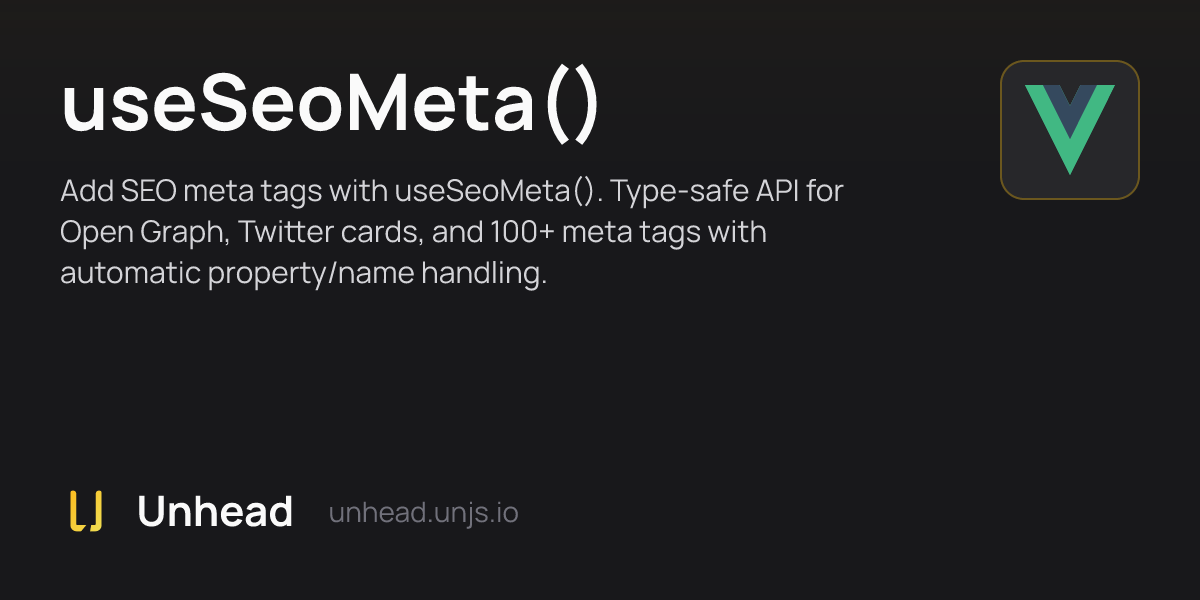The width and height of the screenshot is (1200, 600).
Task: Click the "Unhead" brand name
Action: click(215, 512)
